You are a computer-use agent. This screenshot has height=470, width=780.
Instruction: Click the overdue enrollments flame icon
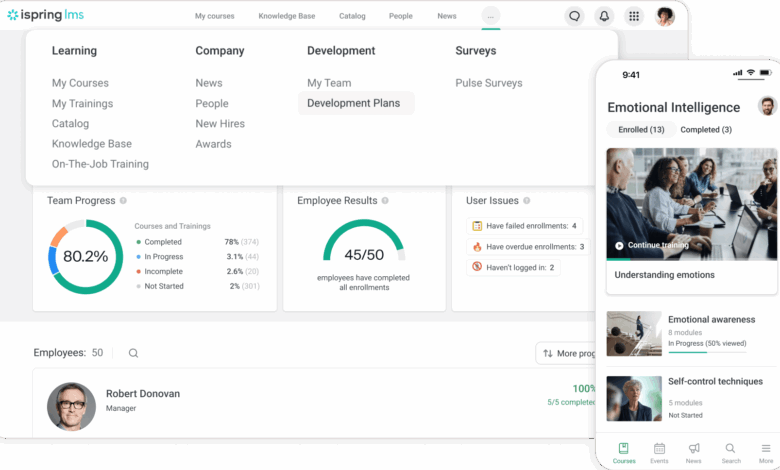(x=477, y=247)
